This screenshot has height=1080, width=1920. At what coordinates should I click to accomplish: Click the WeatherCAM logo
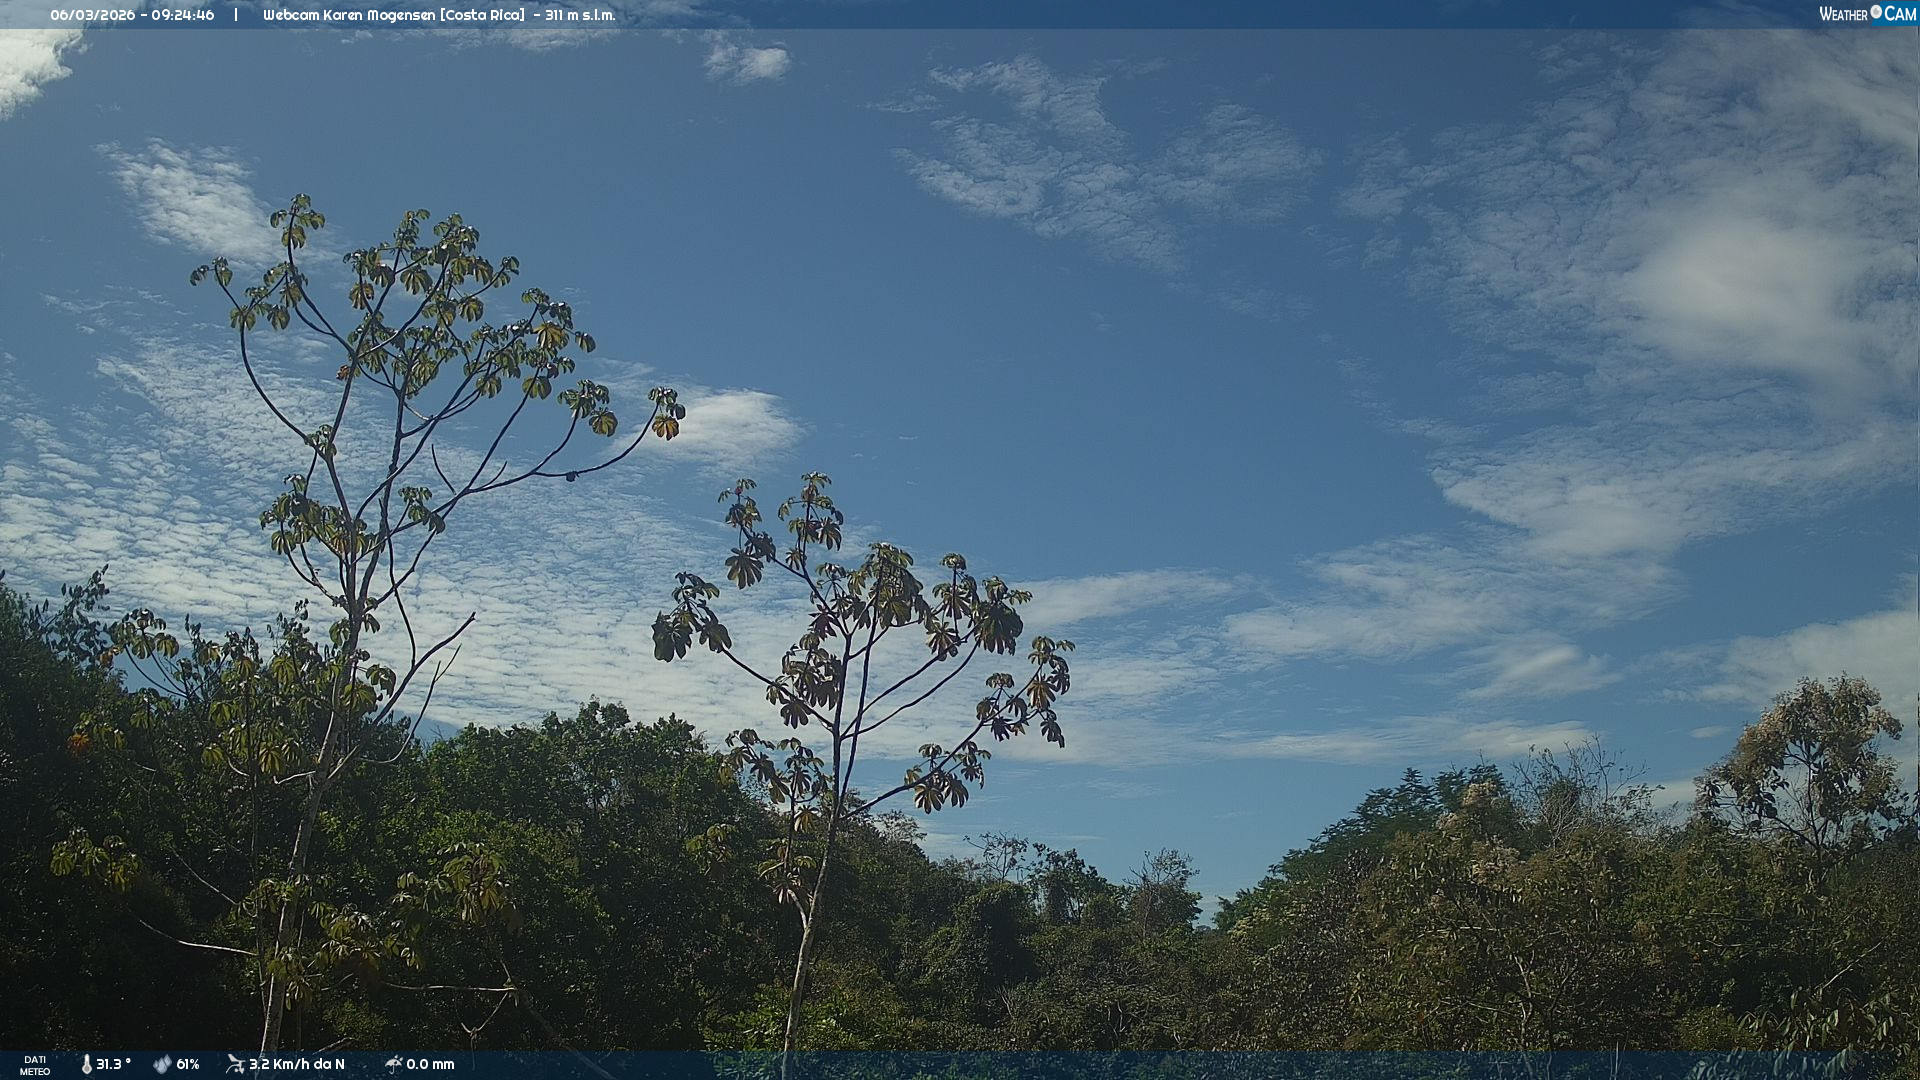point(1866,14)
